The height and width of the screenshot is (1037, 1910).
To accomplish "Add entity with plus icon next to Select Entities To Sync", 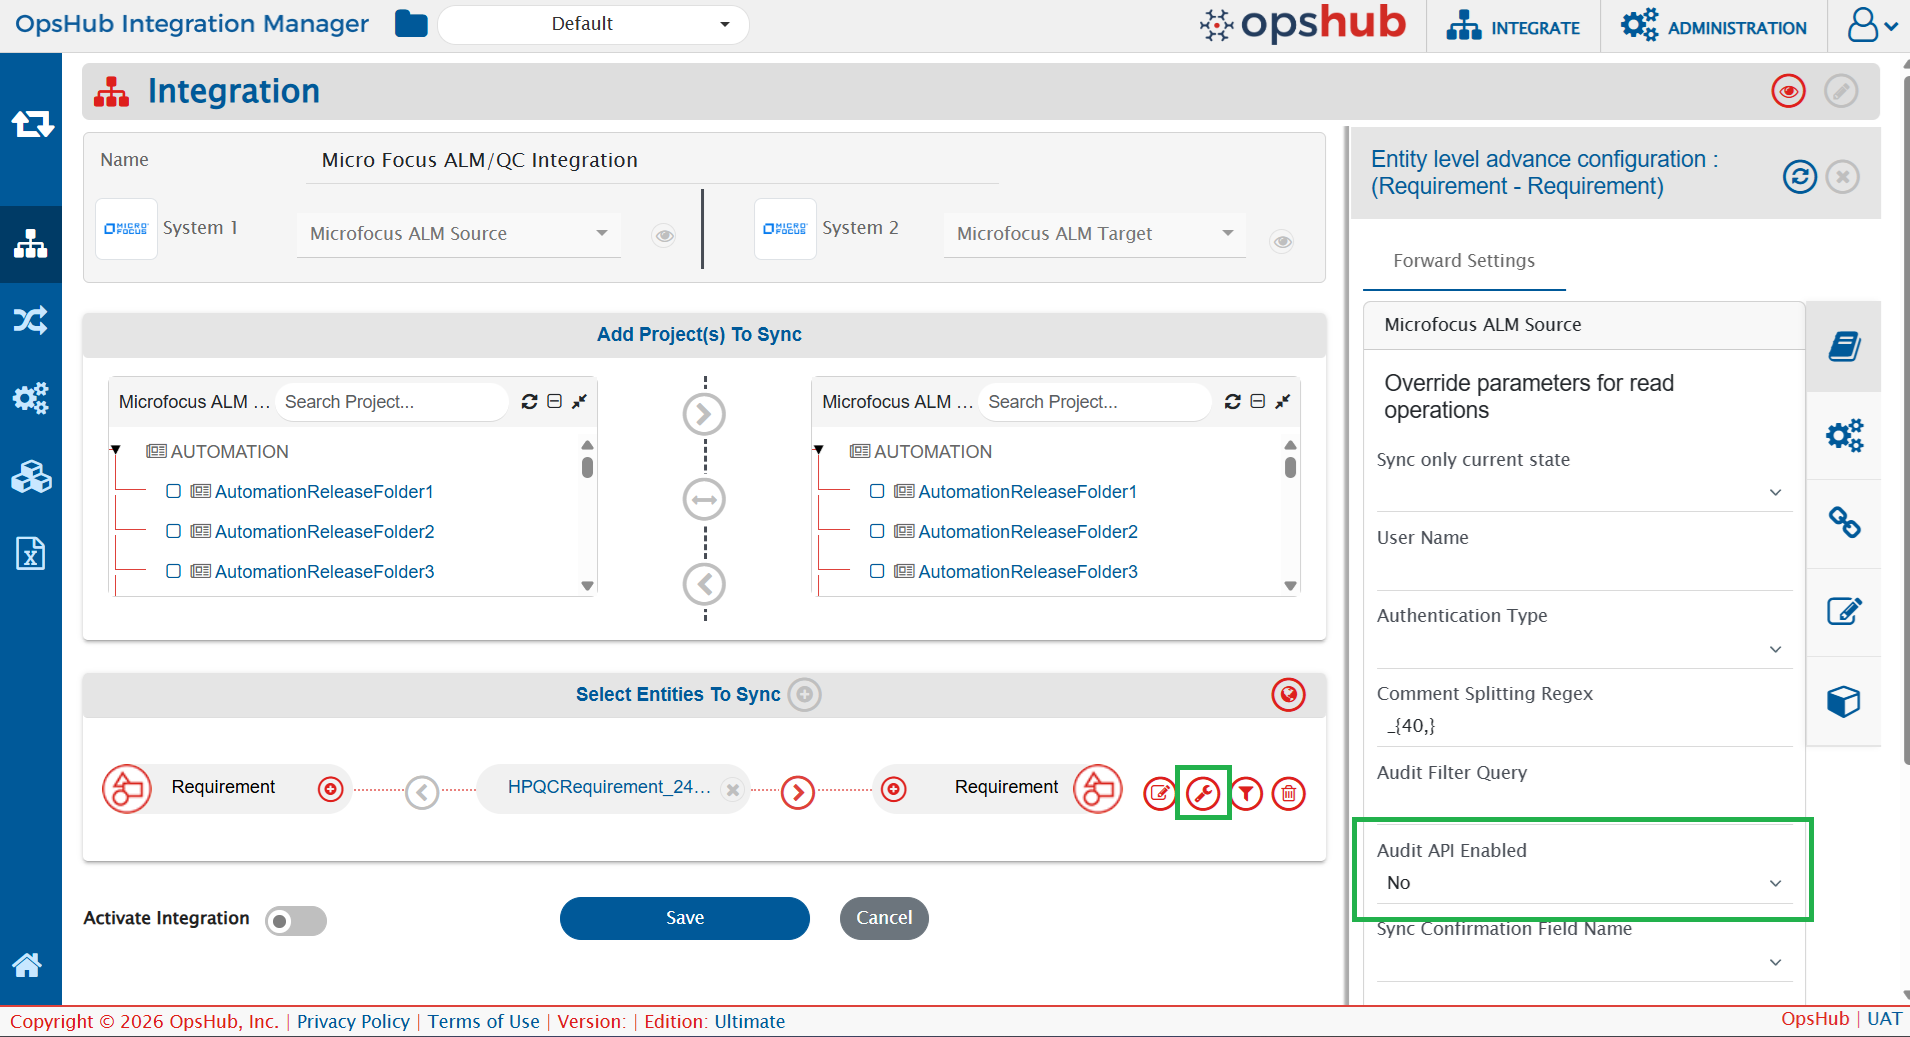I will 805,694.
